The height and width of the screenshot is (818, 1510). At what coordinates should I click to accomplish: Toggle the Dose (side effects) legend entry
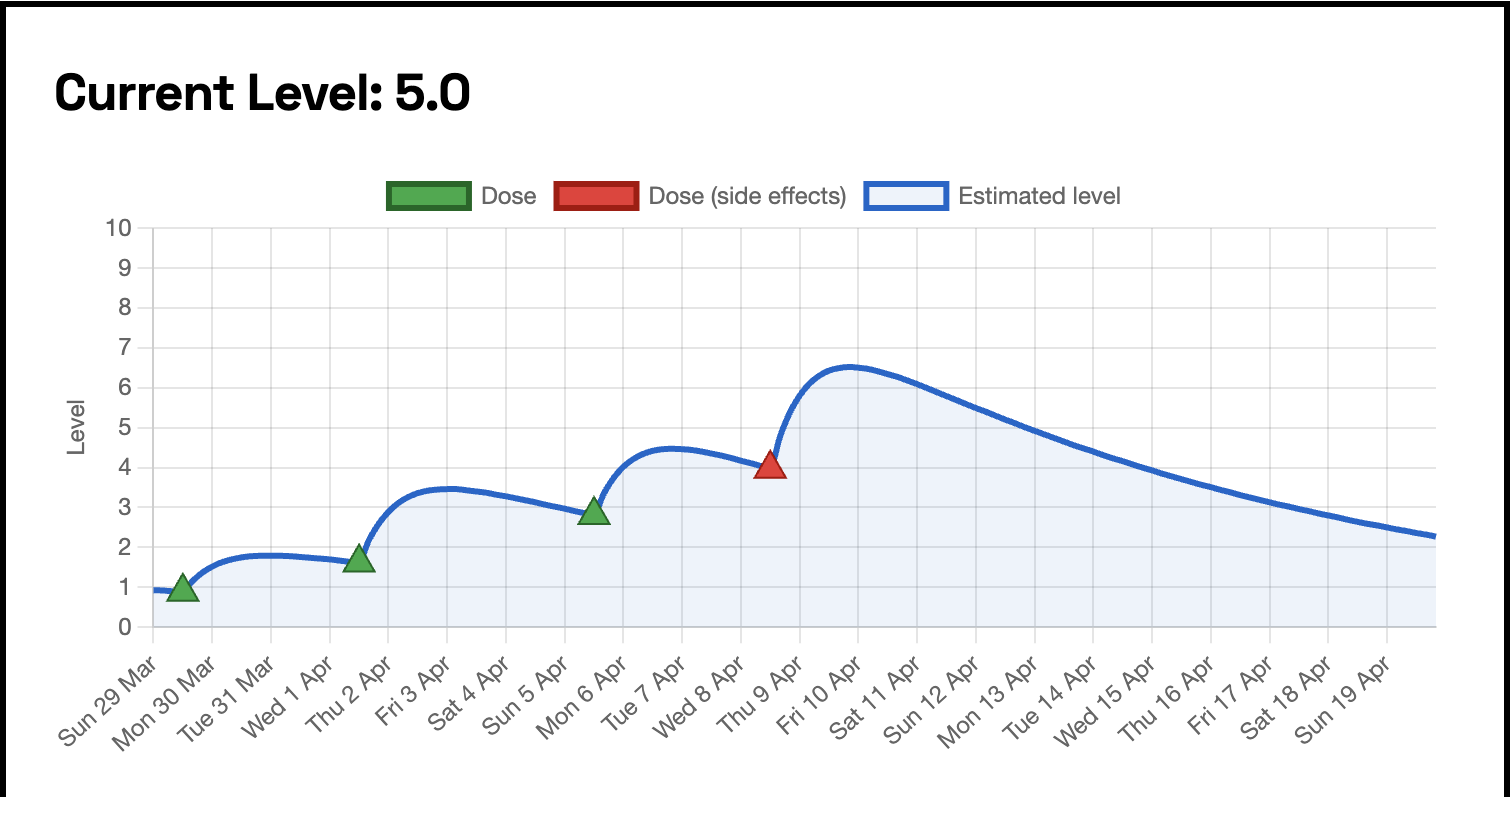[747, 196]
